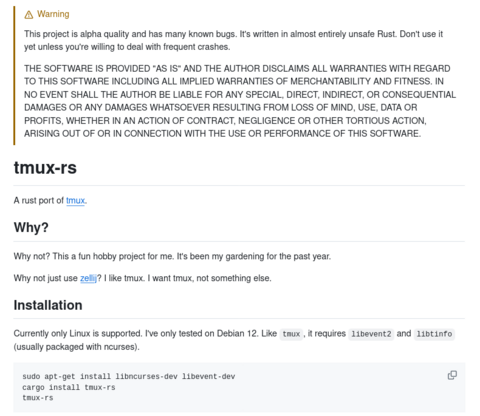
Task: Click the alpha quality warning paragraph
Action: [x=233, y=40]
